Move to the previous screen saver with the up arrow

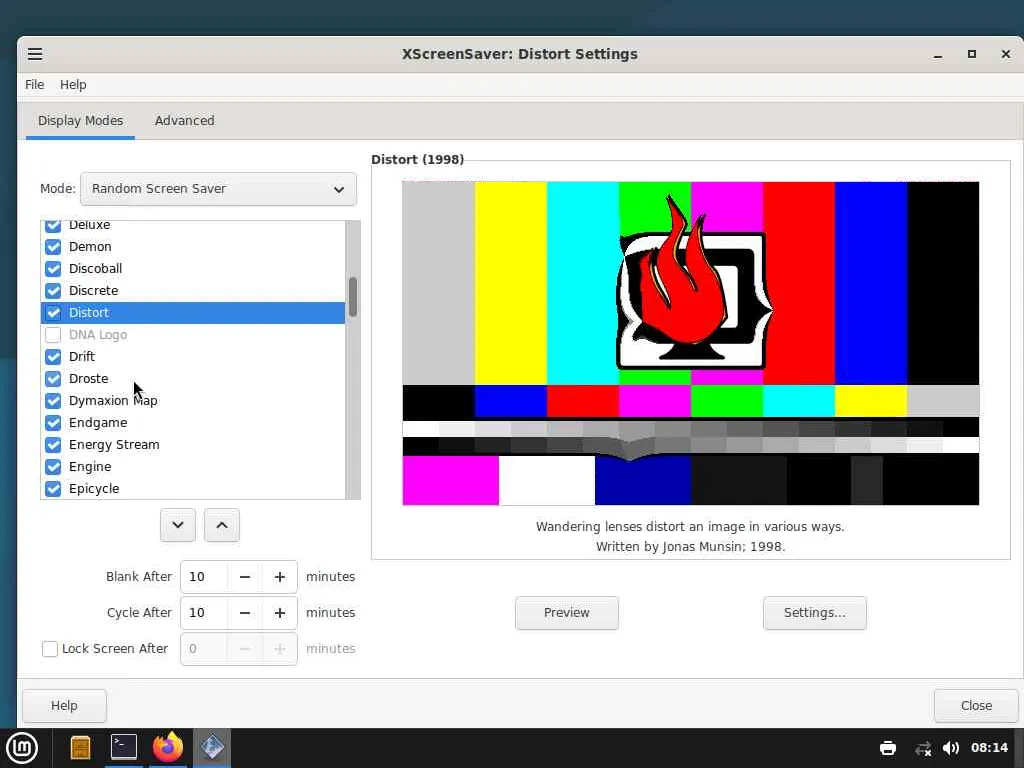coord(222,525)
